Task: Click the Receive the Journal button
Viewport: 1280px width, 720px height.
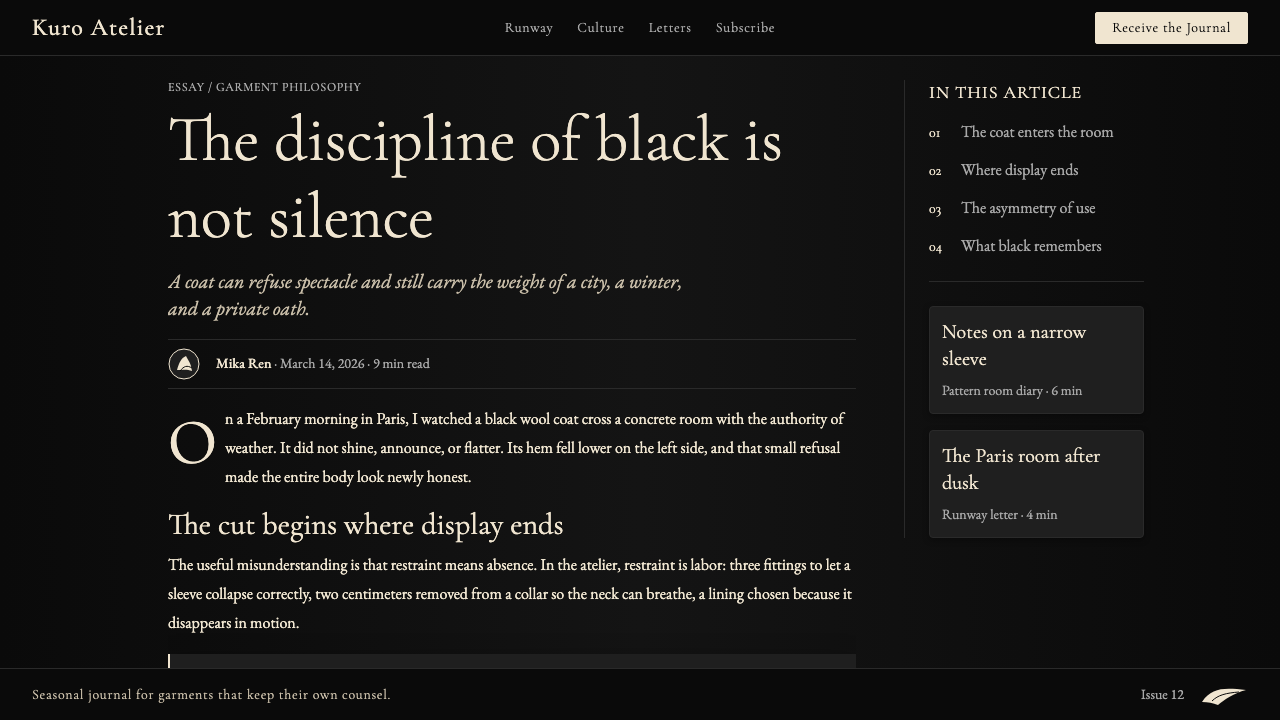Action: pyautogui.click(x=1171, y=28)
